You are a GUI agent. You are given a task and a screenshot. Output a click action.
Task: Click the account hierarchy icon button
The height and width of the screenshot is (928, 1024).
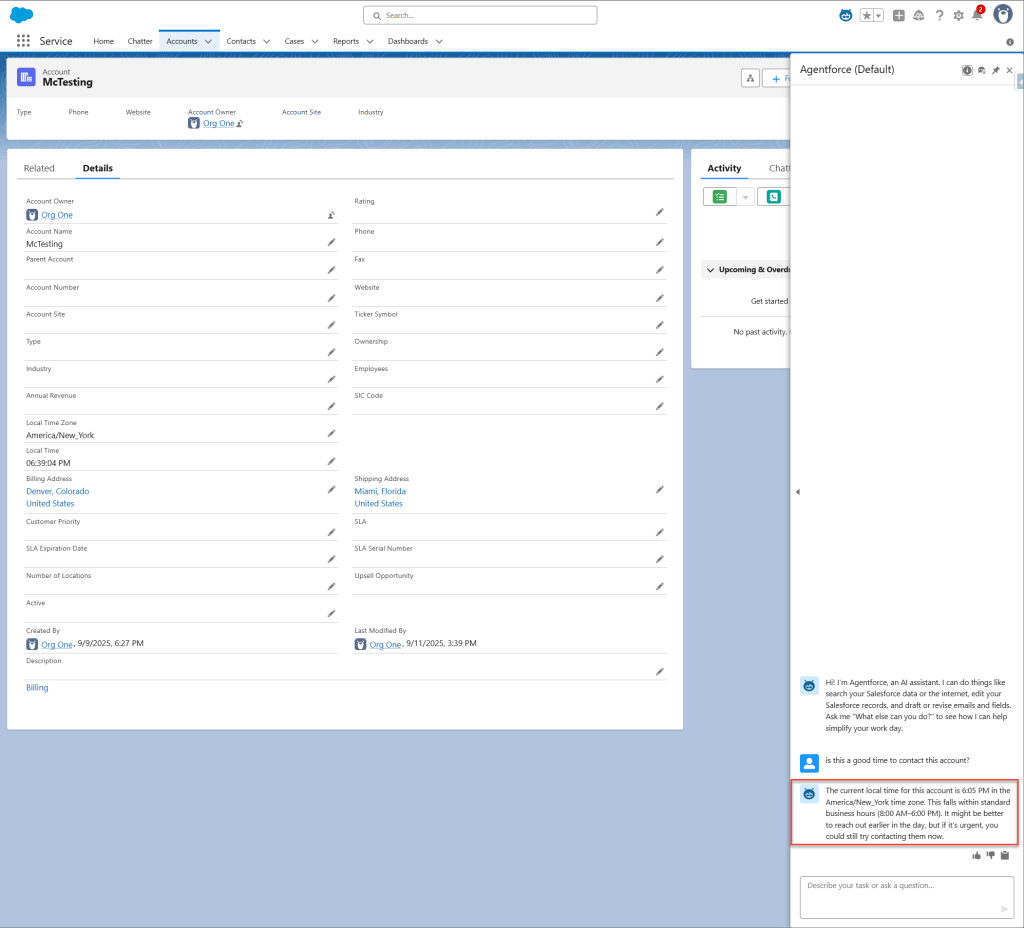tap(750, 78)
